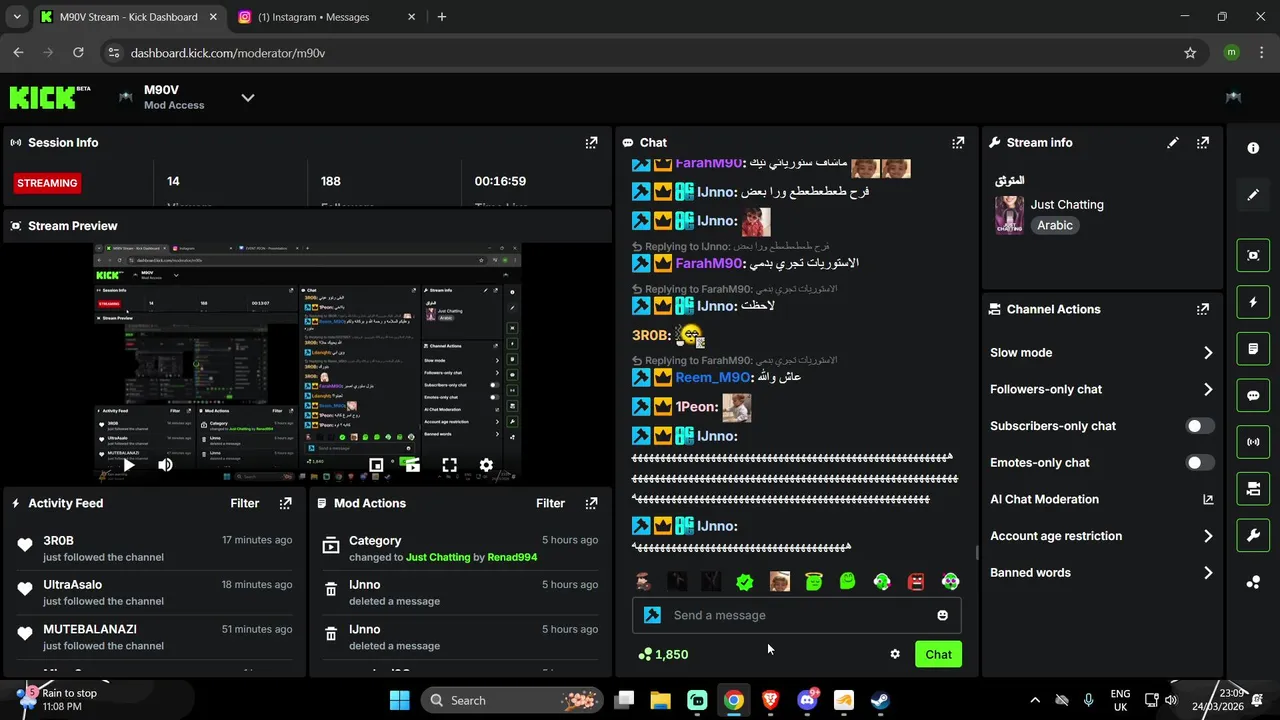
Task: Pop out the Channel Actions panel
Action: coord(1203,309)
